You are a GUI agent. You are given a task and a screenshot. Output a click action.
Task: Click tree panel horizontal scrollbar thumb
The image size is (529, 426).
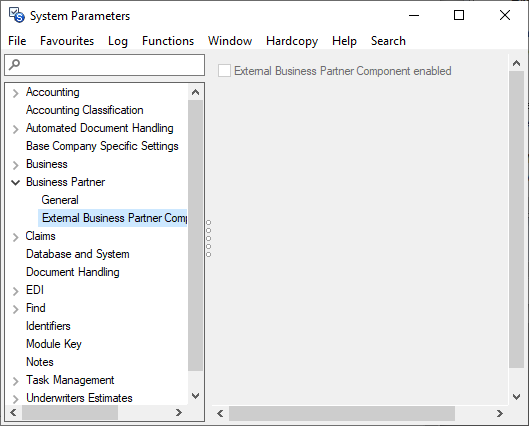[x=70, y=413]
